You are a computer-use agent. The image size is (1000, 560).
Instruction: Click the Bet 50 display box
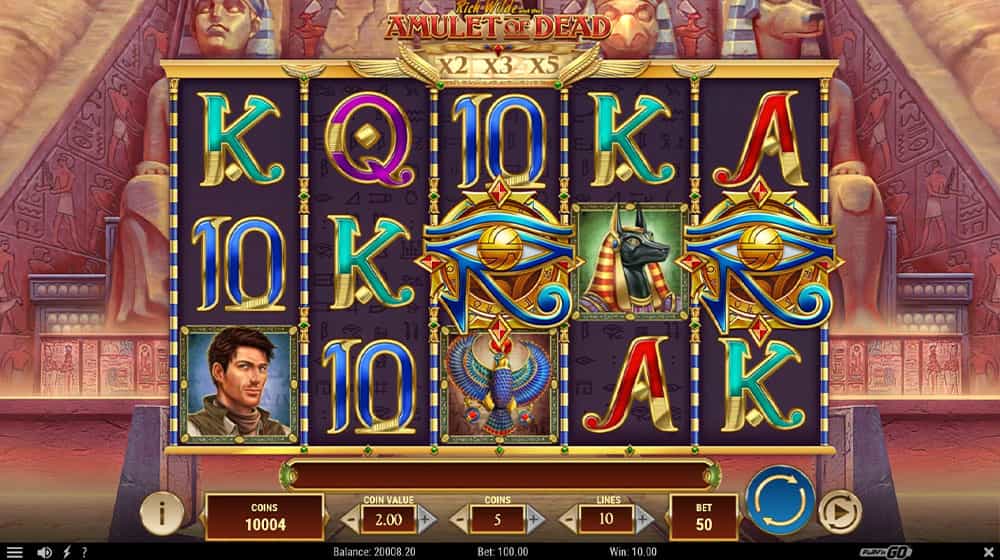click(703, 517)
